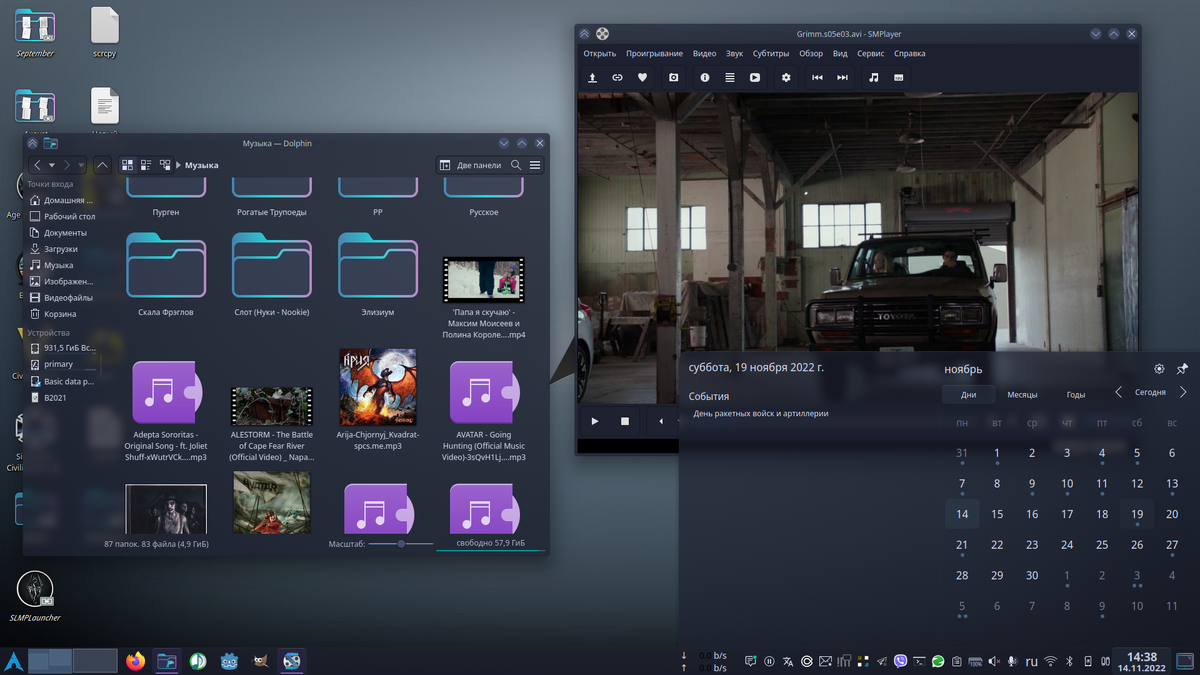This screenshot has width=1200, height=675.
Task: Stop playback with SMPlayer stop button
Action: click(625, 421)
